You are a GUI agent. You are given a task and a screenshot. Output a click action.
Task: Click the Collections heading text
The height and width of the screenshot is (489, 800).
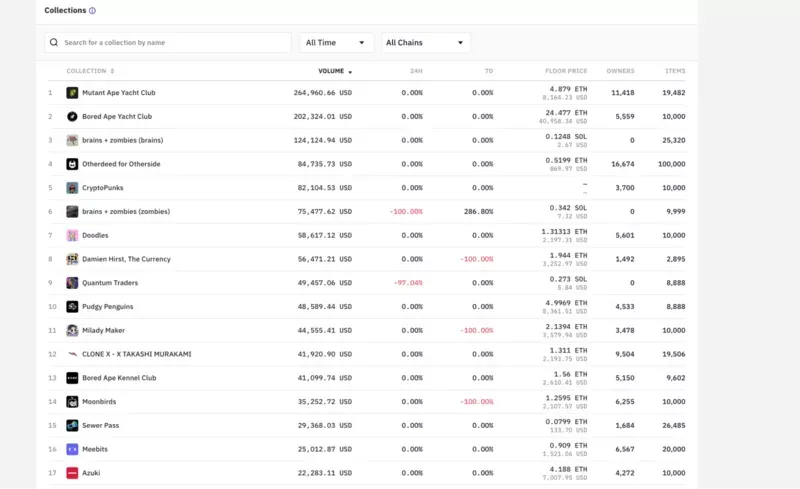(65, 10)
